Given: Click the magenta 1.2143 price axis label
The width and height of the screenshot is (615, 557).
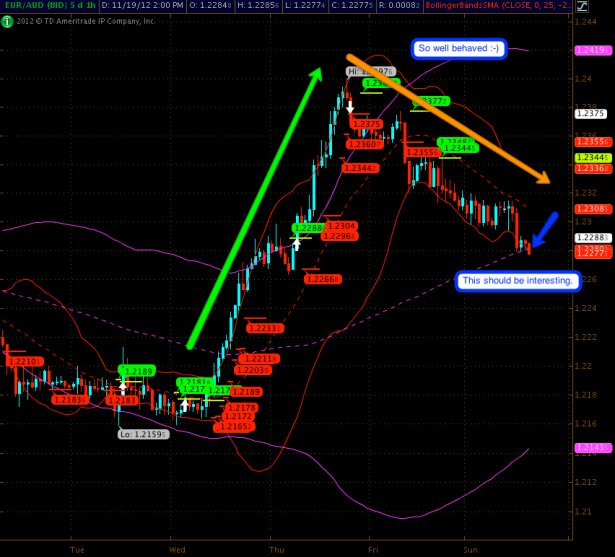Looking at the screenshot, I should point(588,449).
